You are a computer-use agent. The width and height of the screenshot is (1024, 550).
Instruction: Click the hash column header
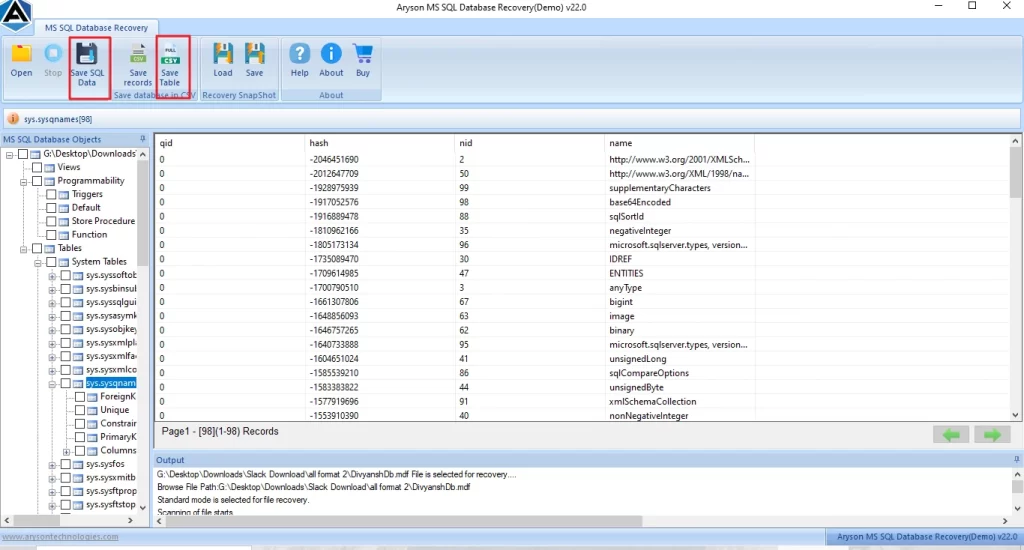pos(379,143)
